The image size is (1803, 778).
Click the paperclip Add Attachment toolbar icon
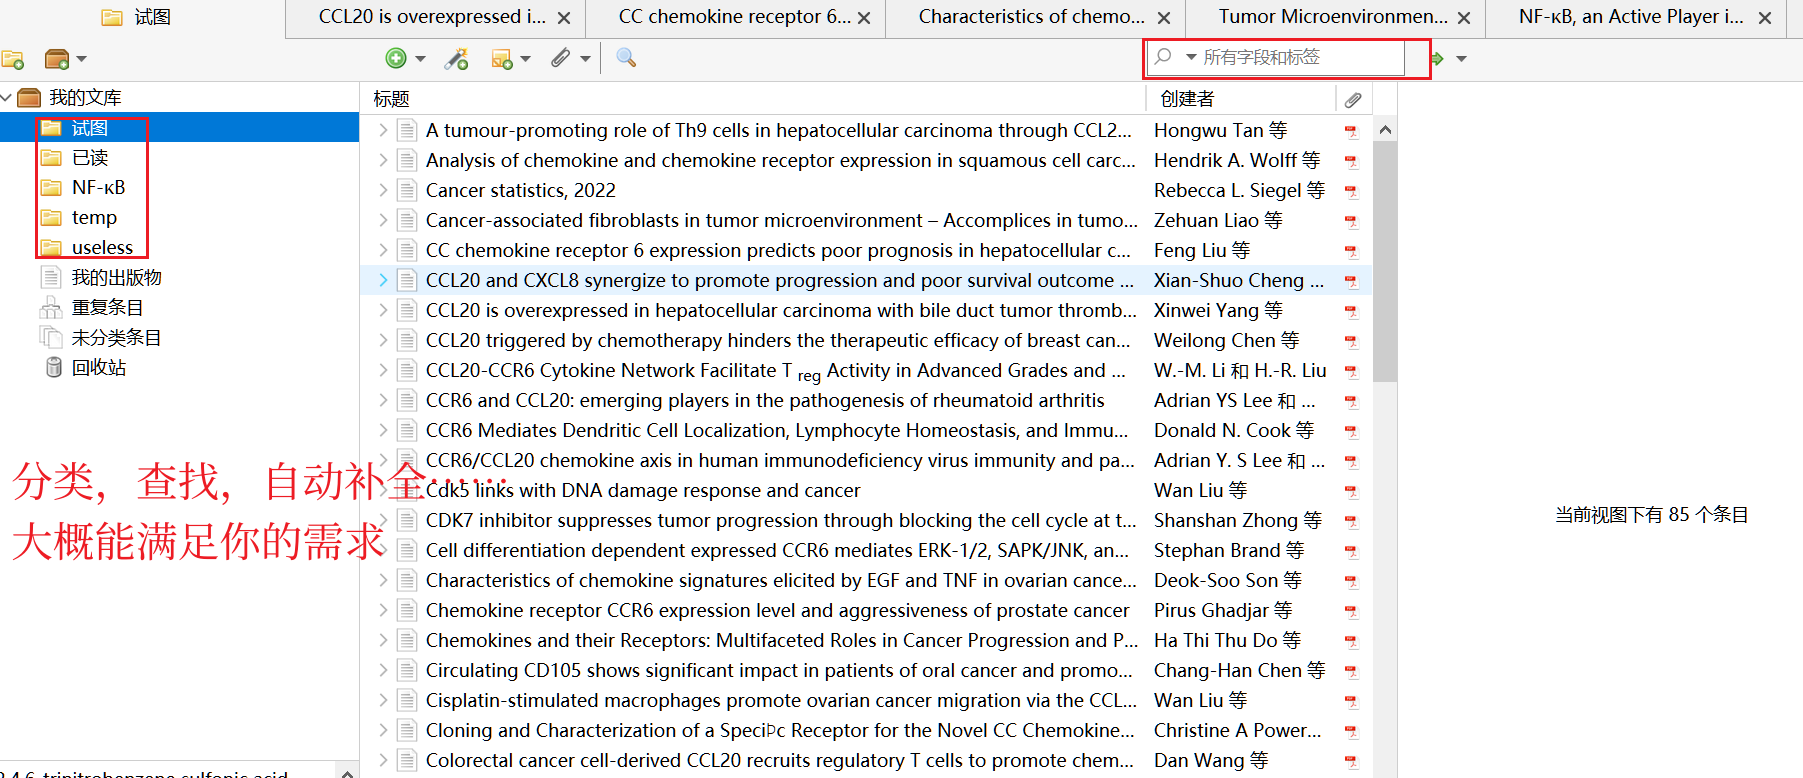[x=561, y=59]
